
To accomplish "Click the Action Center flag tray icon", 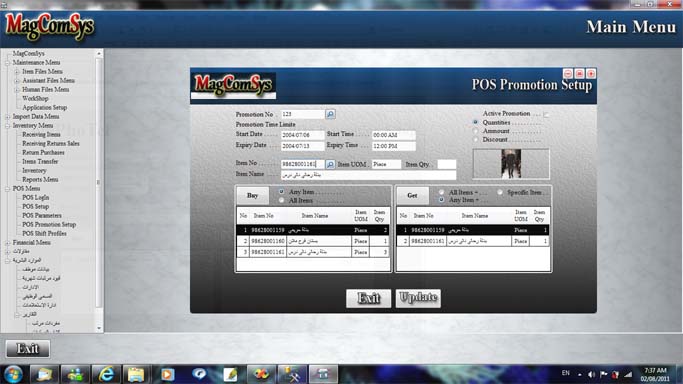I will 603,374.
